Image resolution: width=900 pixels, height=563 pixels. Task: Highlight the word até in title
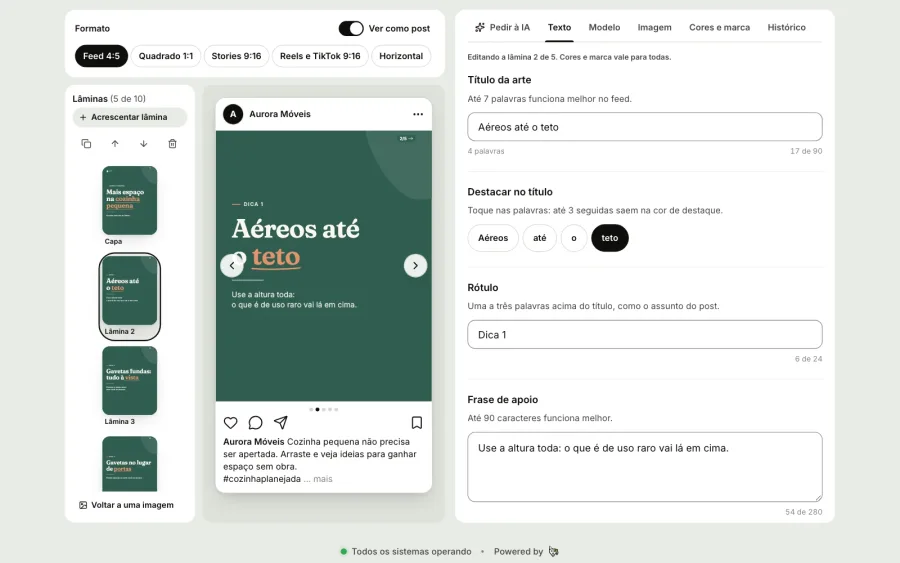540,238
